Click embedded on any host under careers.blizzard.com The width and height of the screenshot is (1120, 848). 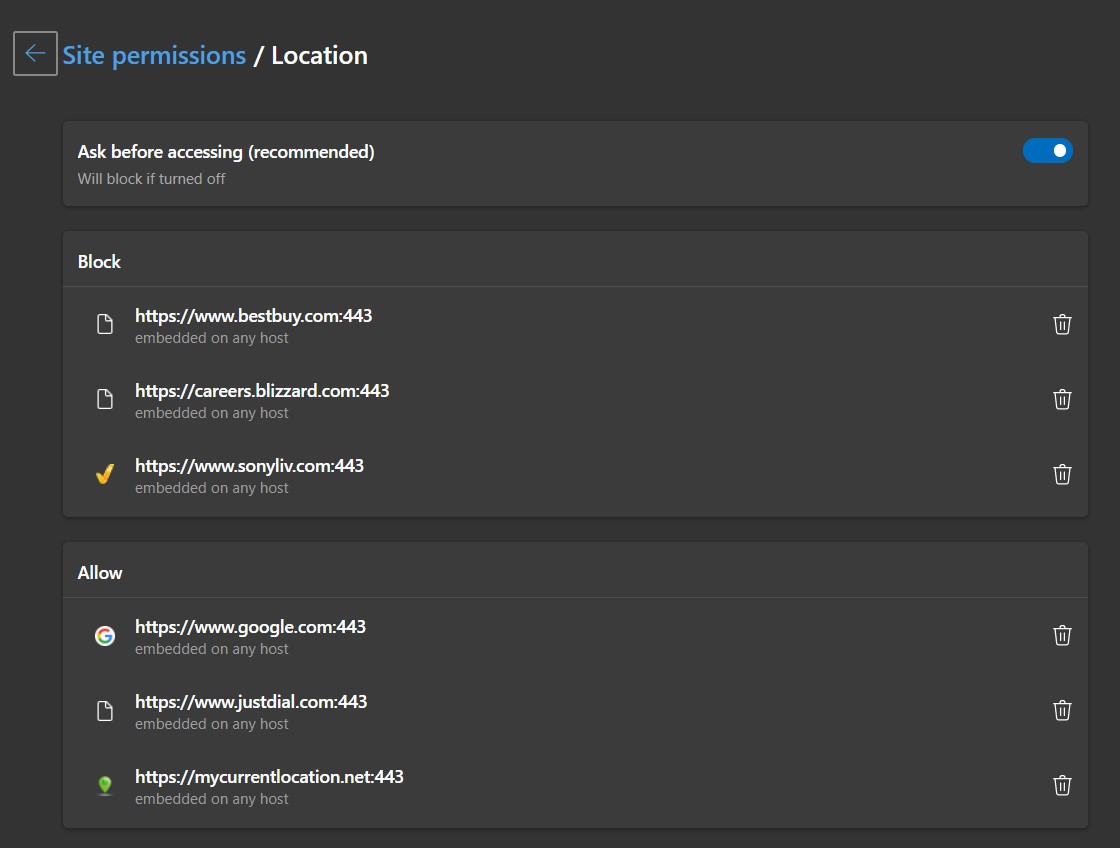(x=211, y=413)
